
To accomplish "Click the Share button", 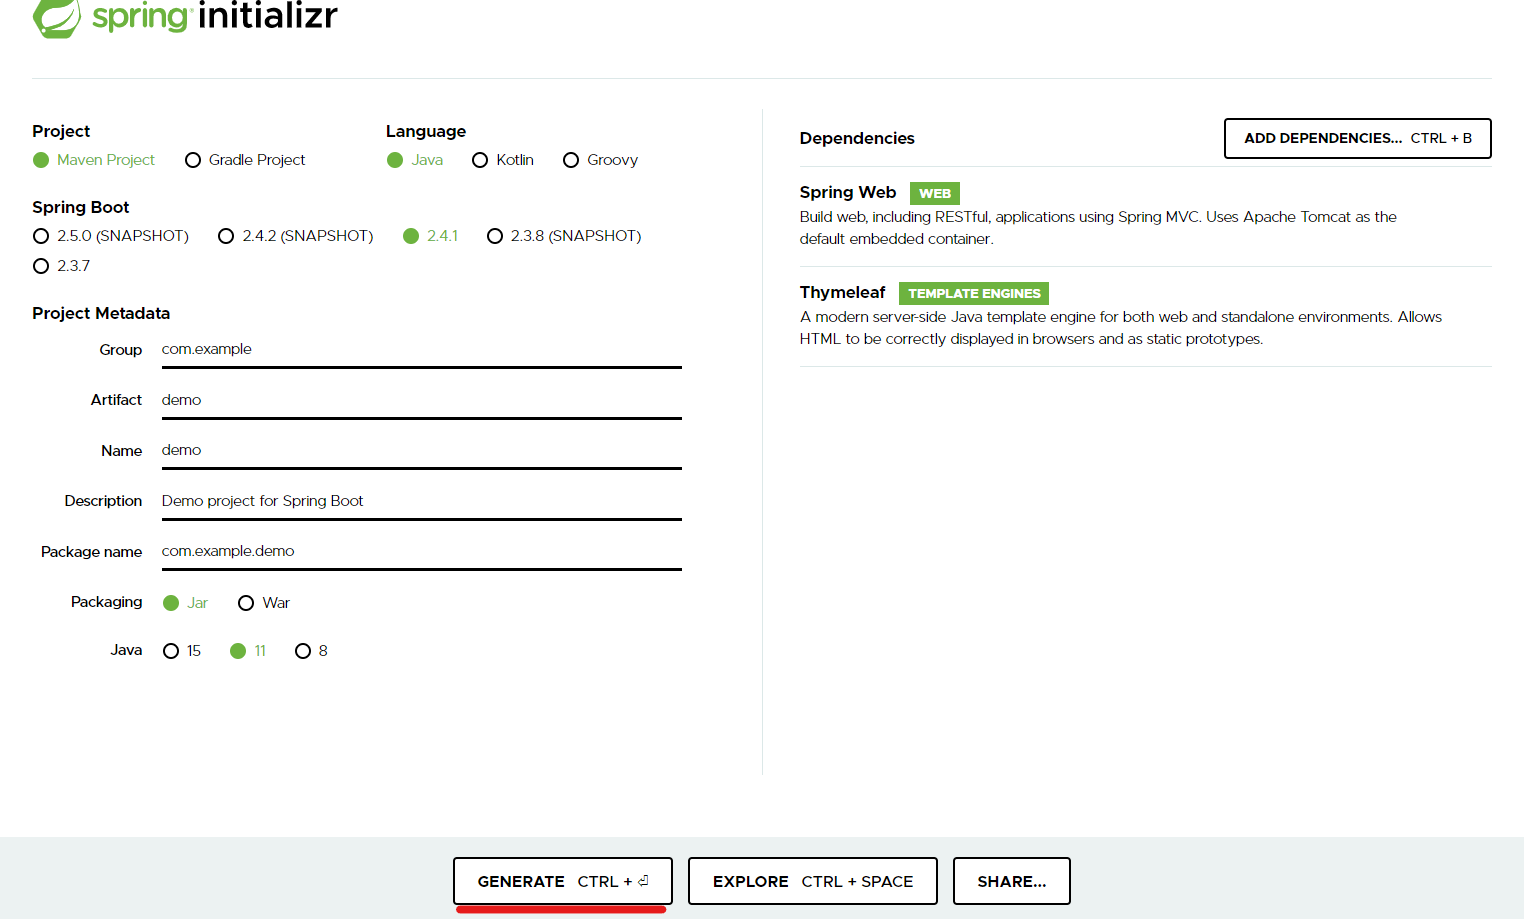I will click(x=1012, y=881).
